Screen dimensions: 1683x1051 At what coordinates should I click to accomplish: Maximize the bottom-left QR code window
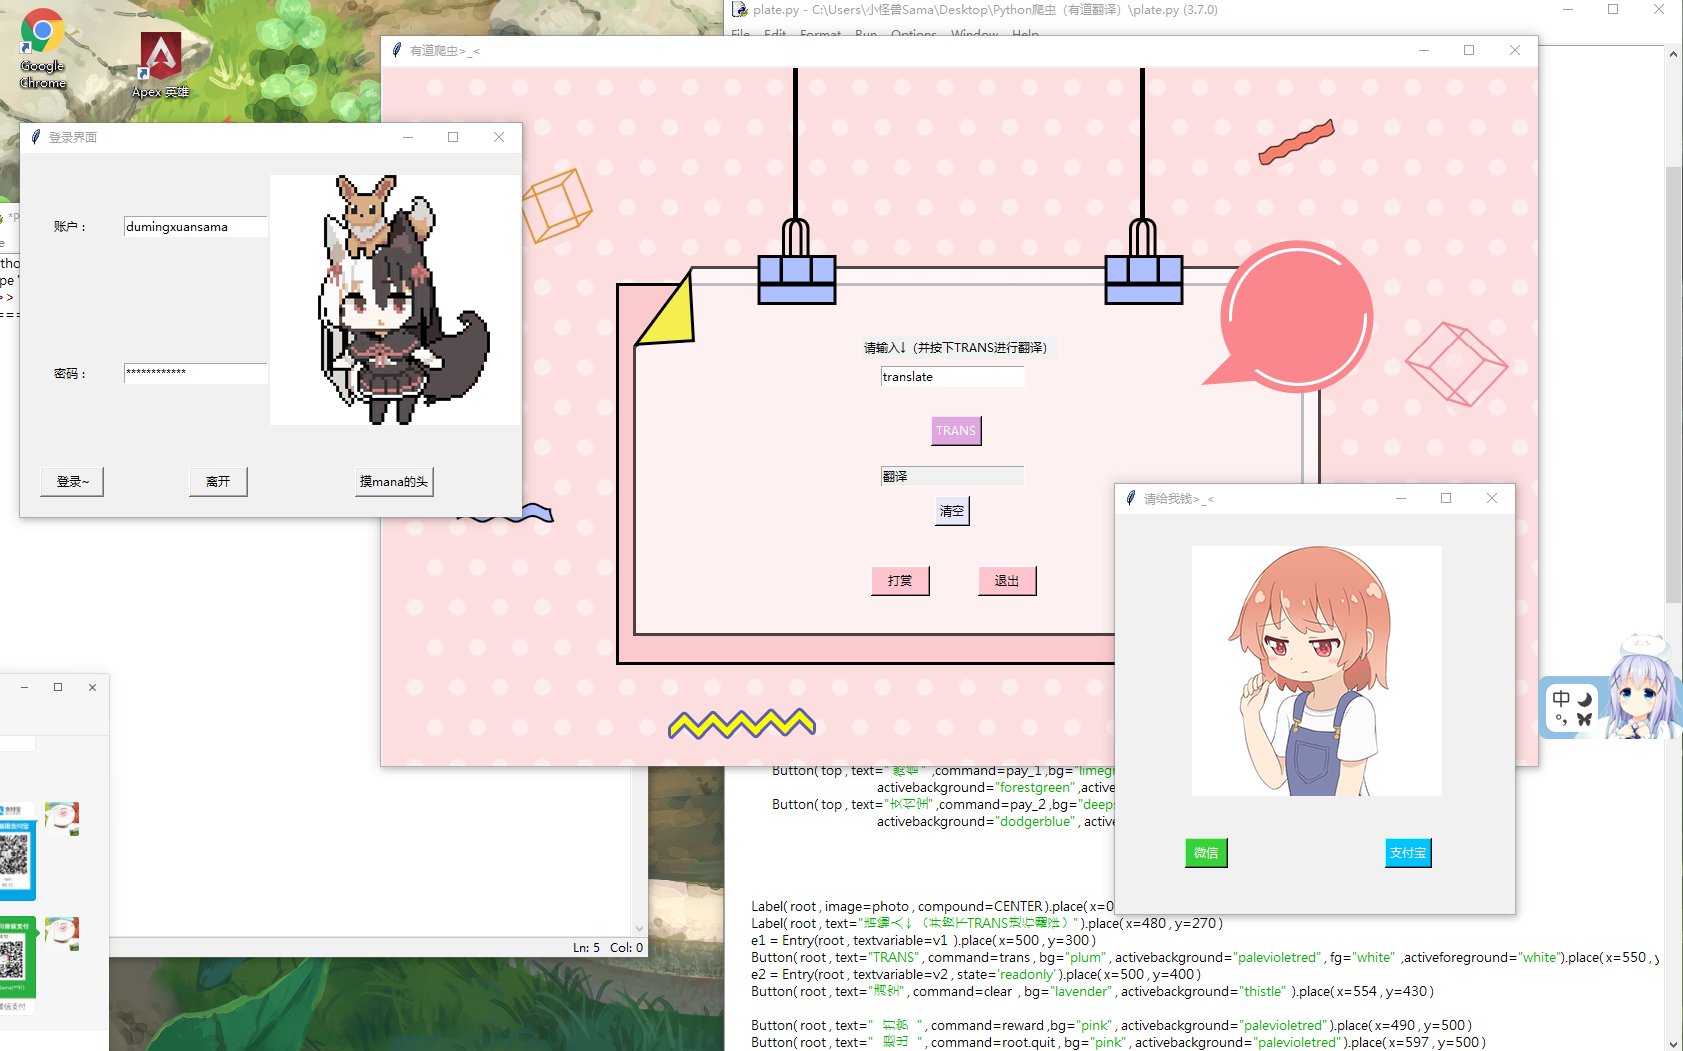tap(58, 687)
